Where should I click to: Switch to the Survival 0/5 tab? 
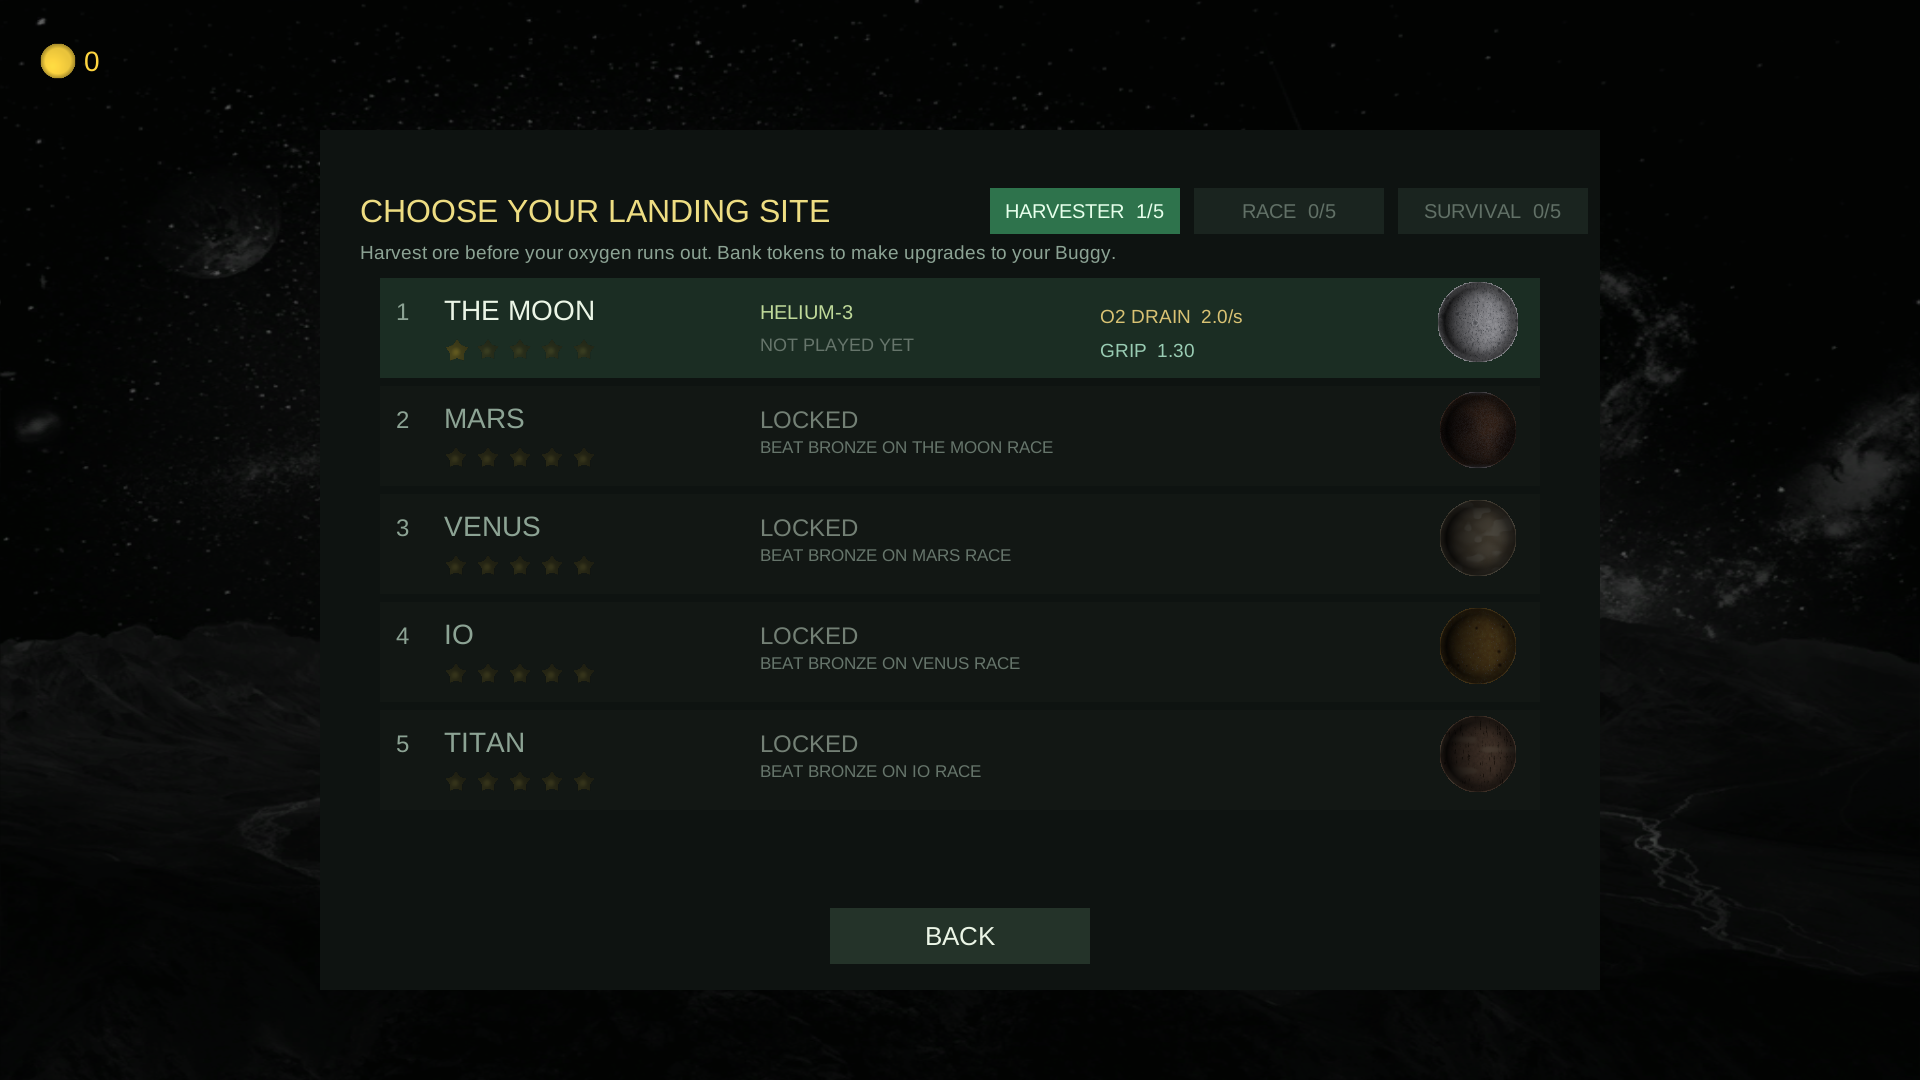point(1493,211)
